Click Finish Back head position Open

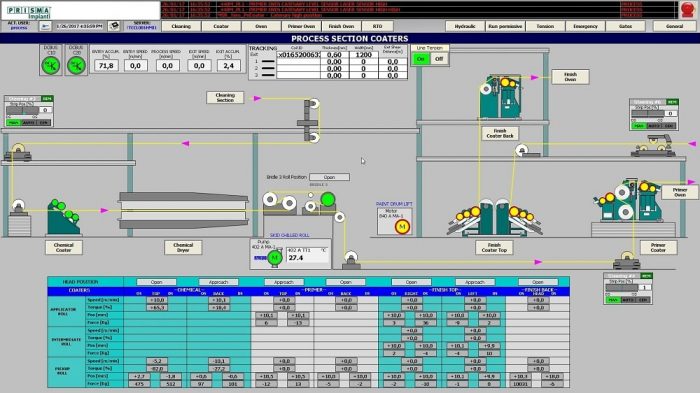click(538, 282)
